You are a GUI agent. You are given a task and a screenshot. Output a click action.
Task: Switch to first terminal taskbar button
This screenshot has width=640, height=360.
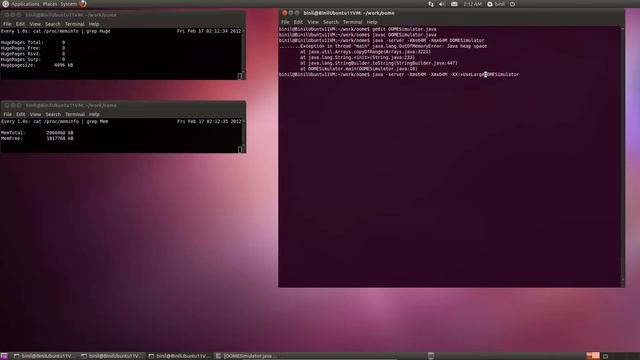pyautogui.click(x=44, y=356)
